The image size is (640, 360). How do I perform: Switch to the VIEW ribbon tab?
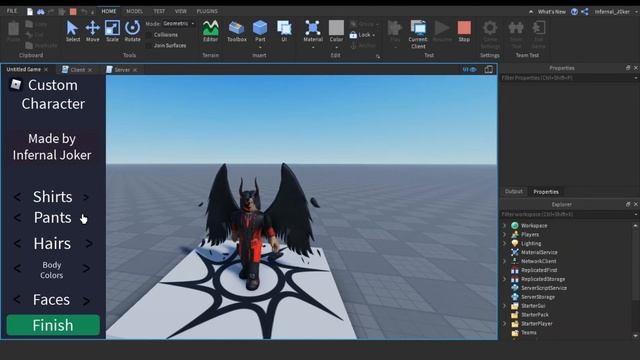tap(180, 11)
